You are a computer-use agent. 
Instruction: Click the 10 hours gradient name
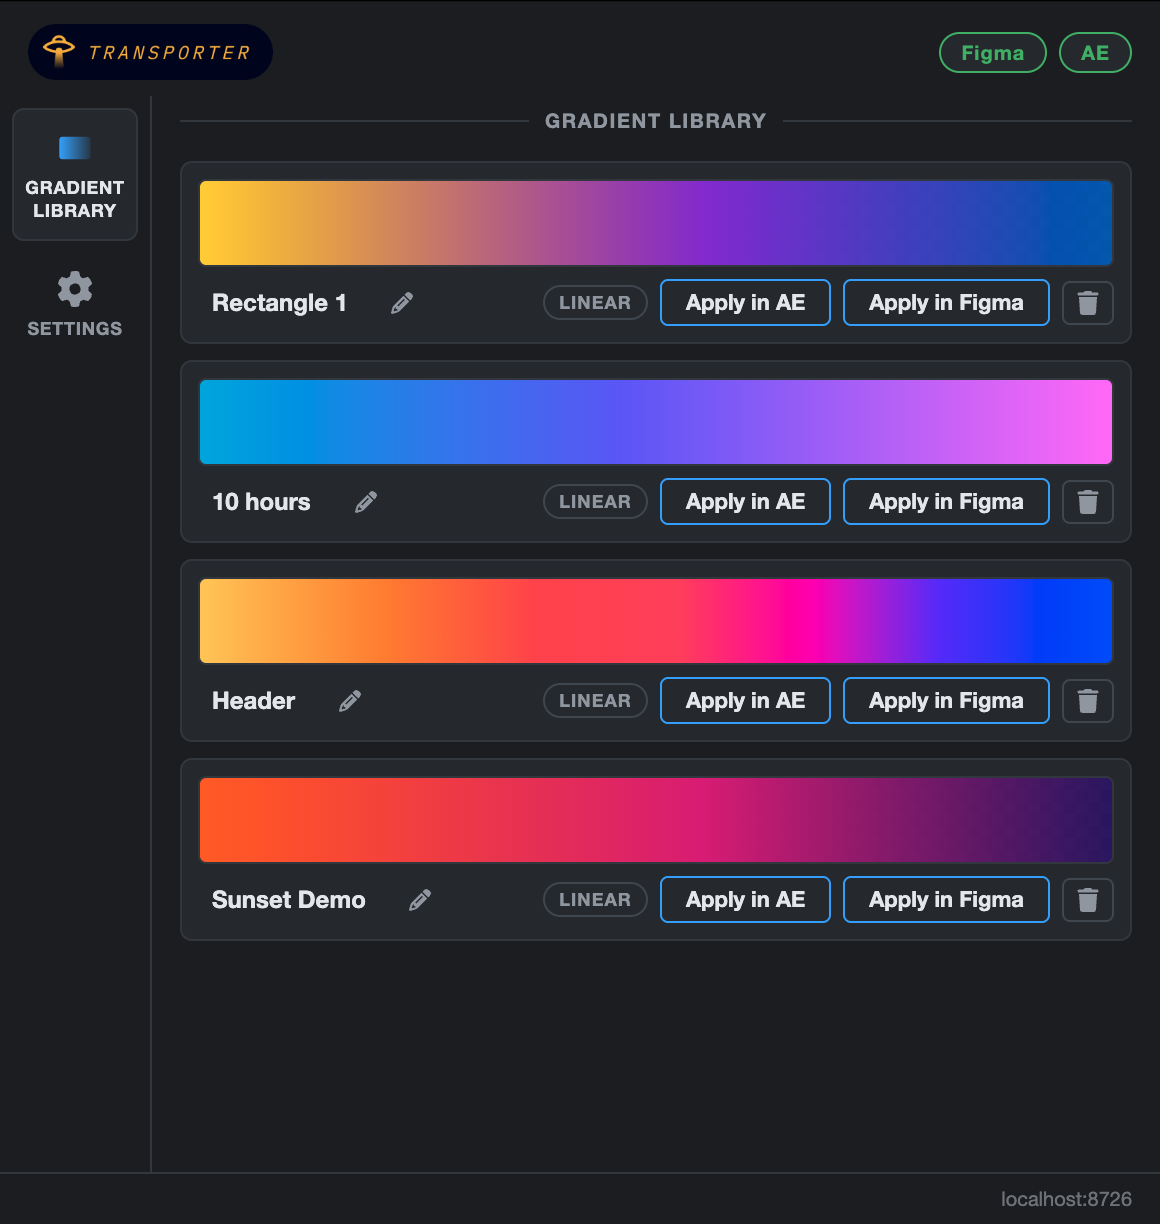[x=261, y=502]
